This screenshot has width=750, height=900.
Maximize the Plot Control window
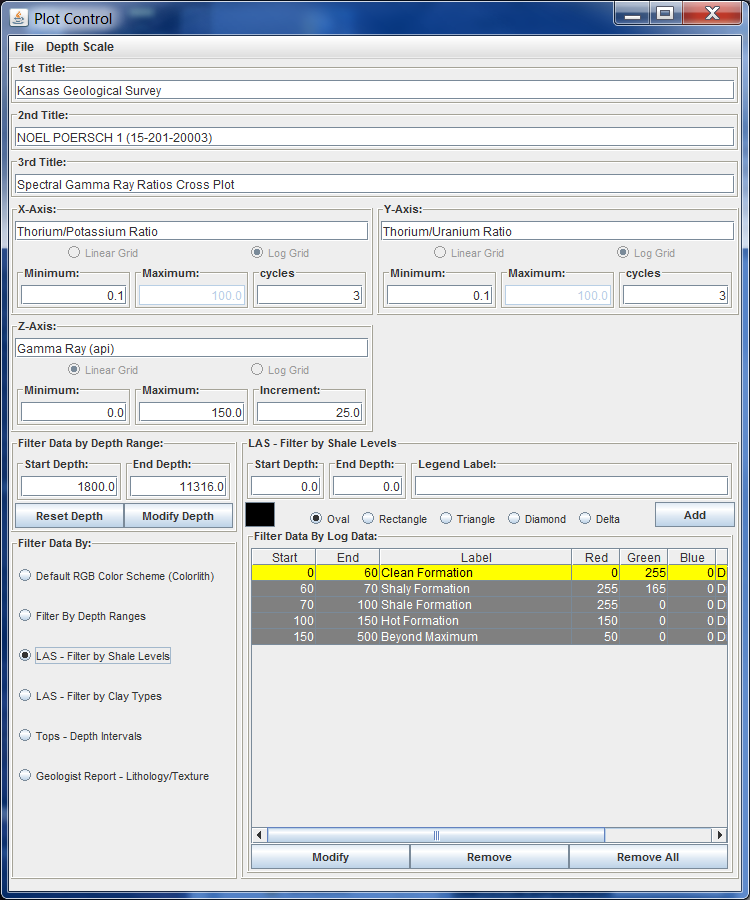(x=665, y=13)
